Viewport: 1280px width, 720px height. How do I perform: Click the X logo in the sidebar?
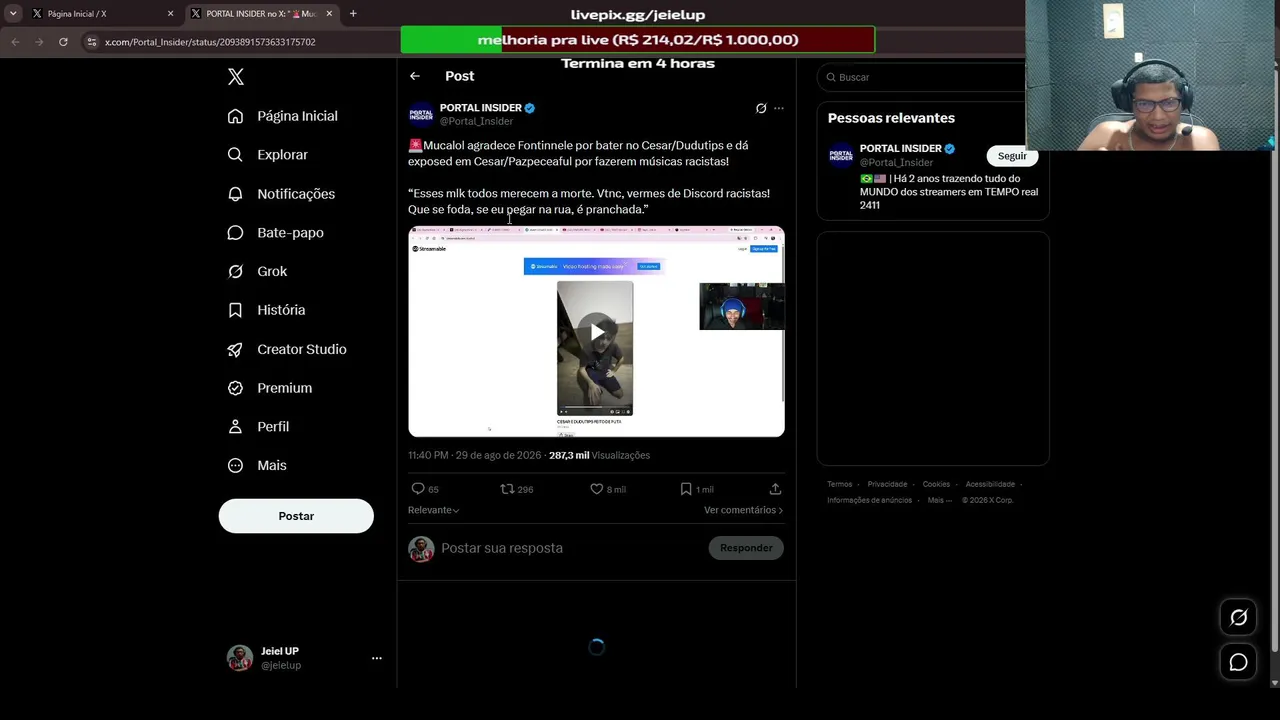[236, 77]
